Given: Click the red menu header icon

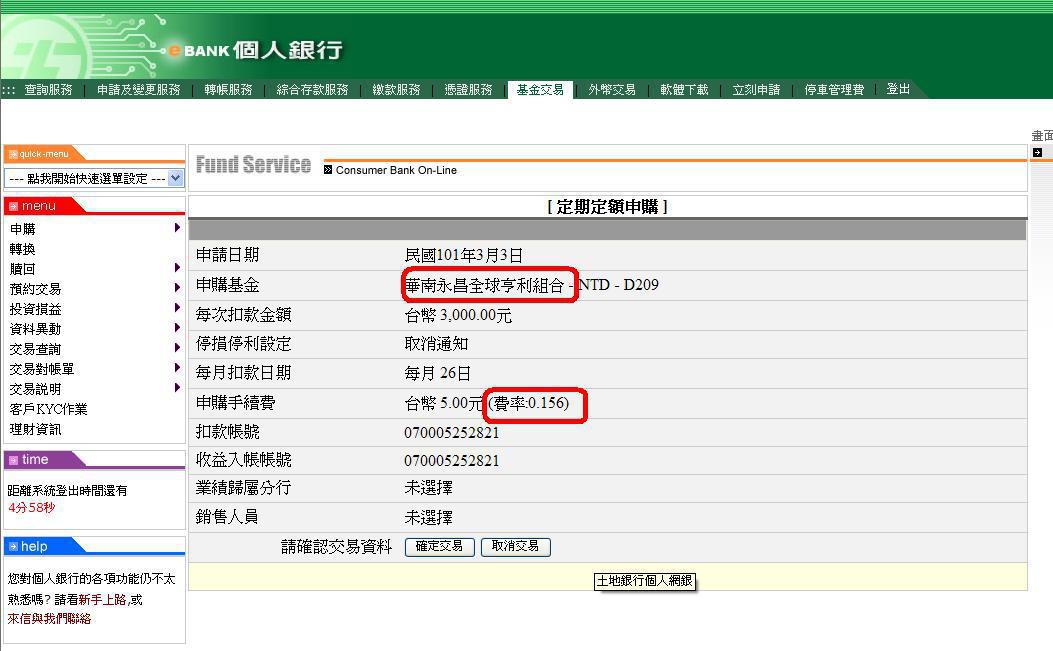Looking at the screenshot, I should (13, 206).
